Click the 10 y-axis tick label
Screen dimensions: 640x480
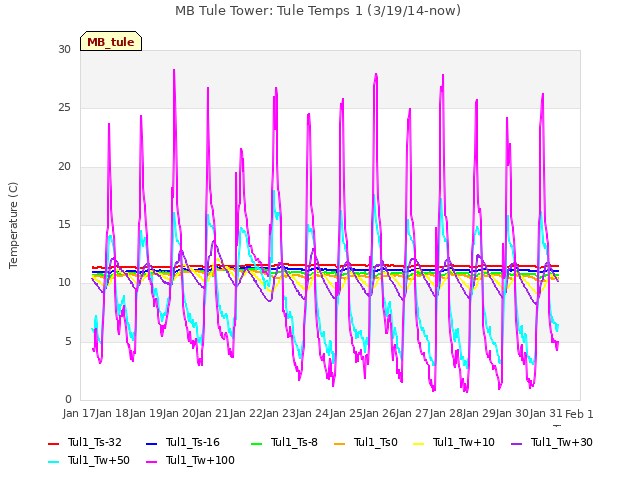(64, 282)
